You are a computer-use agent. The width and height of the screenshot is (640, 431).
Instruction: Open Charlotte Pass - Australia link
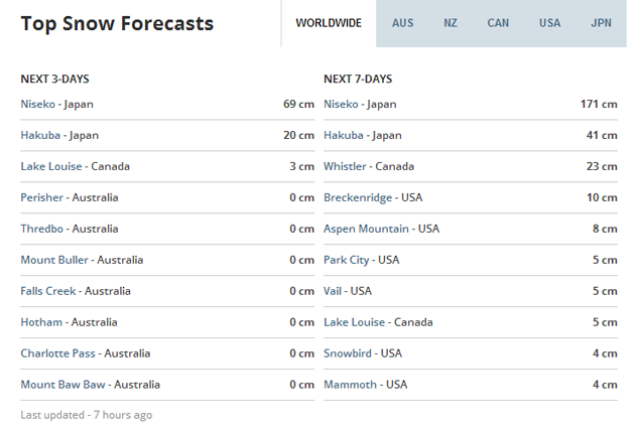pyautogui.click(x=85, y=353)
